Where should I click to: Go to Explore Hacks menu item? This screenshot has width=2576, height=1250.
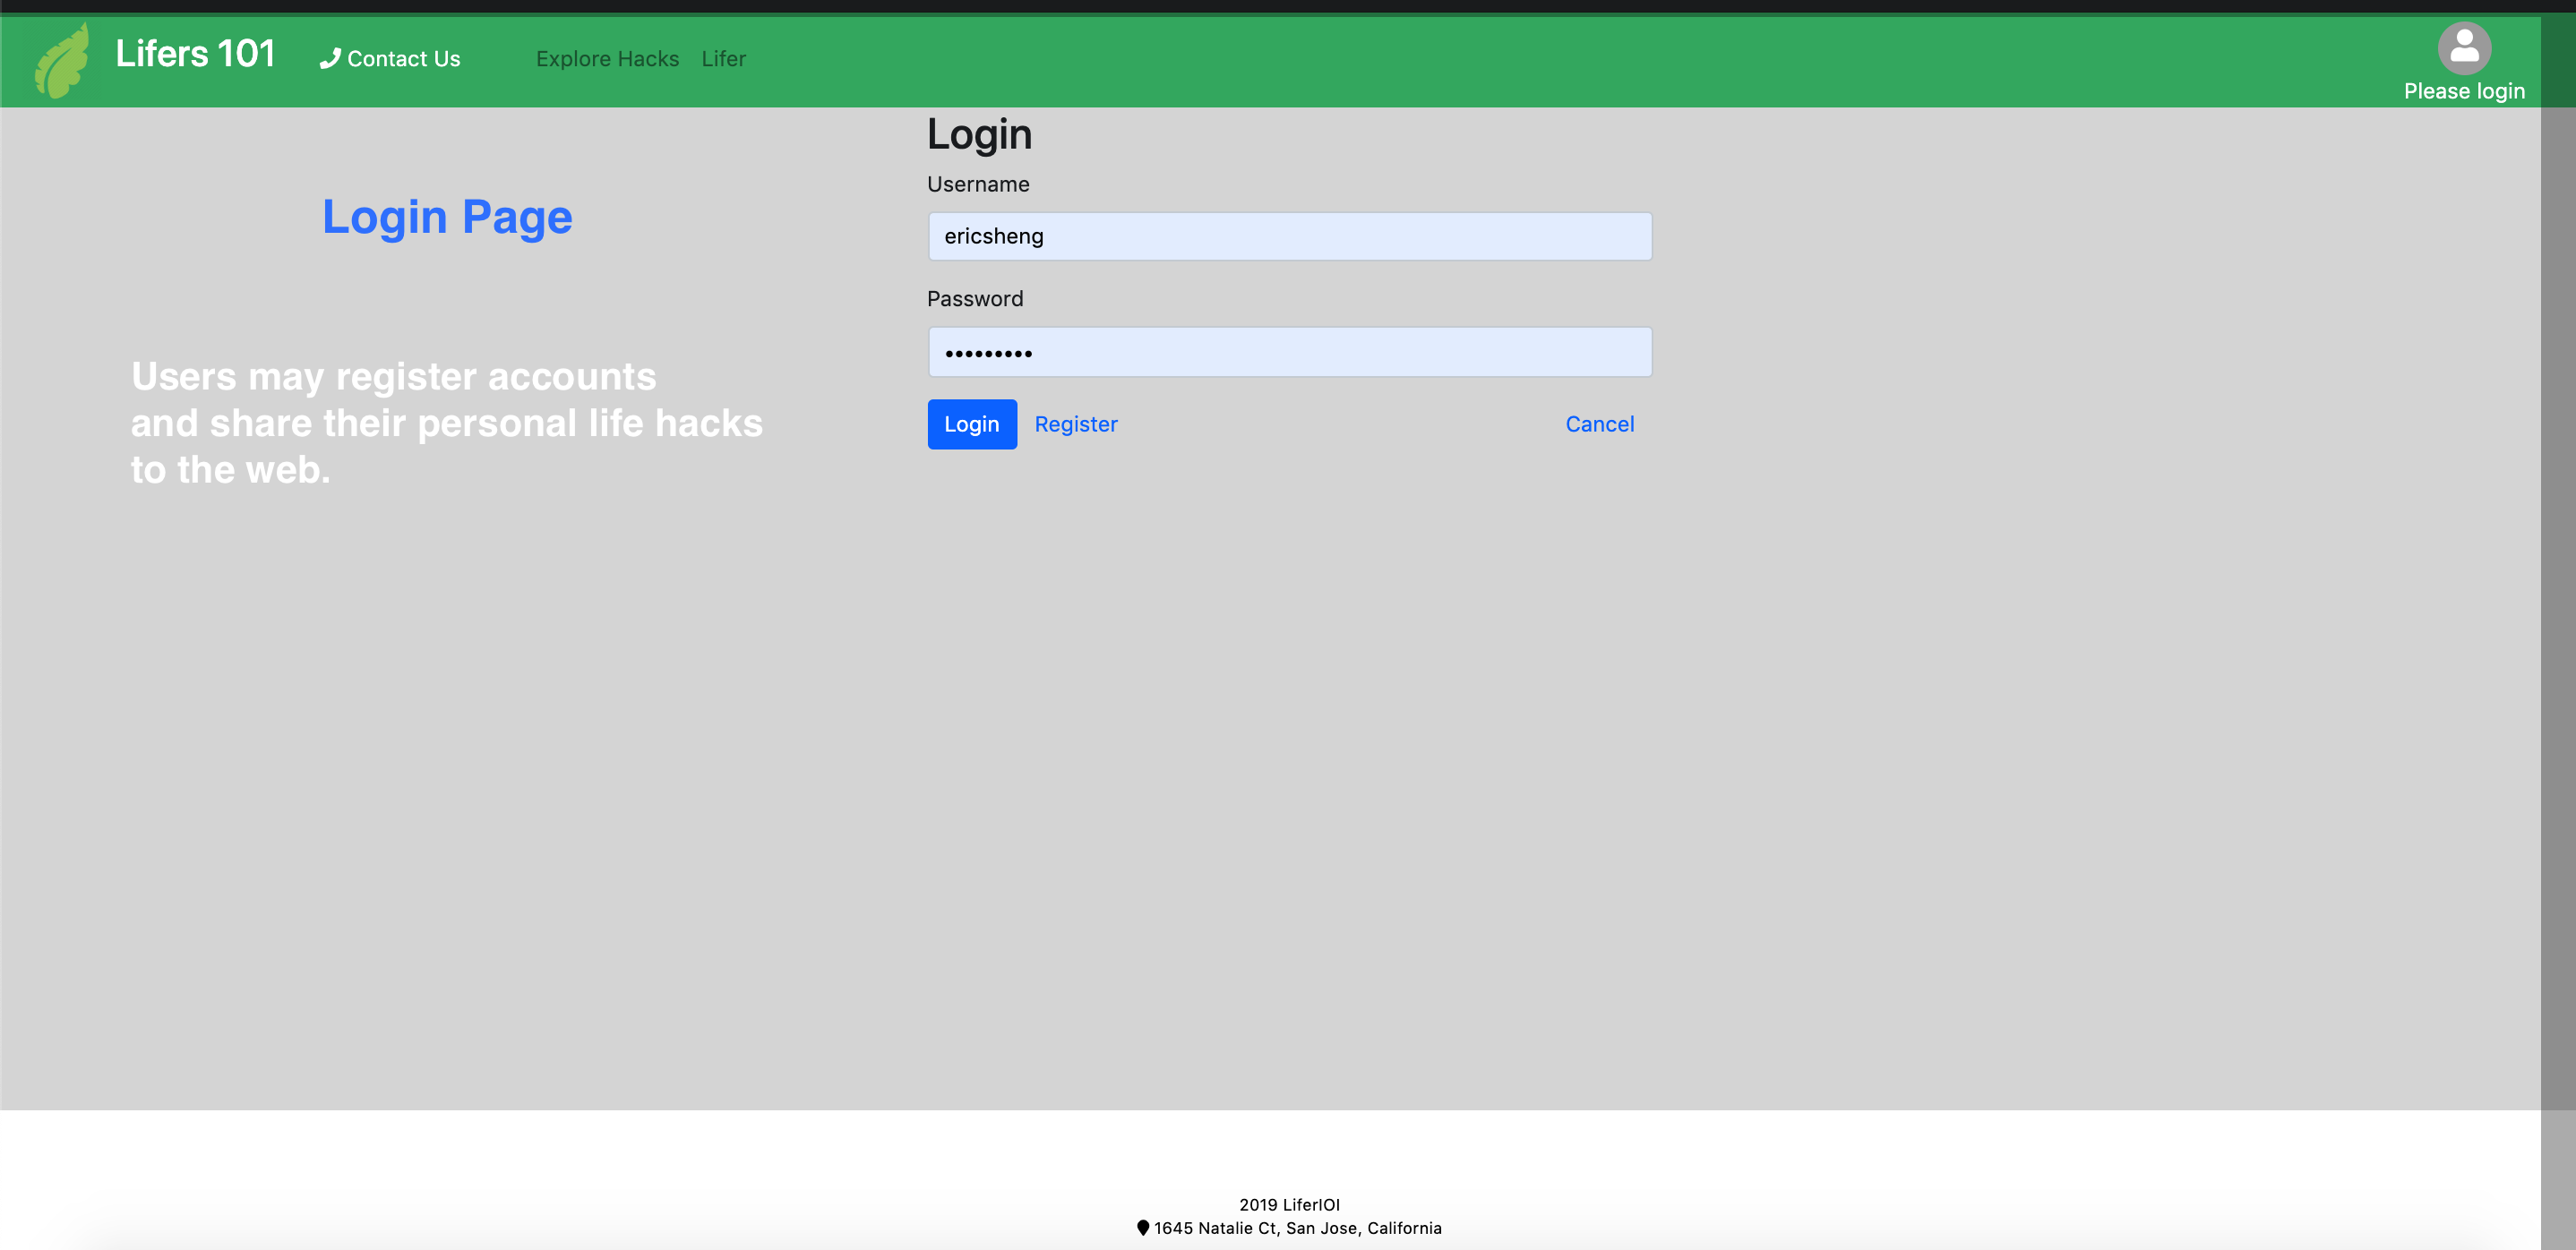click(607, 59)
